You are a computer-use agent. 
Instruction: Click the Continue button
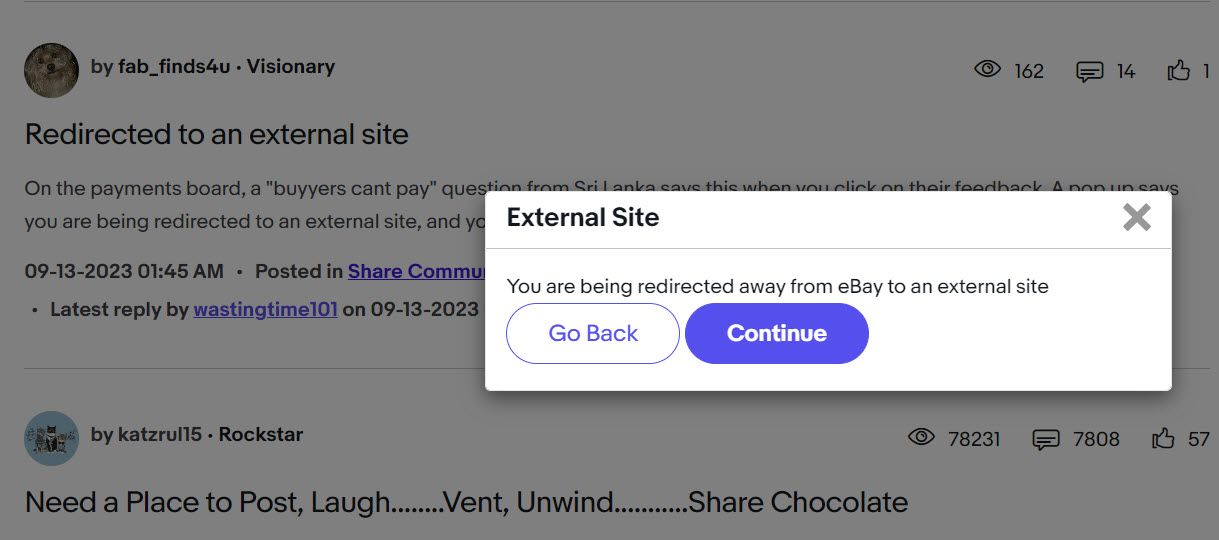[777, 333]
